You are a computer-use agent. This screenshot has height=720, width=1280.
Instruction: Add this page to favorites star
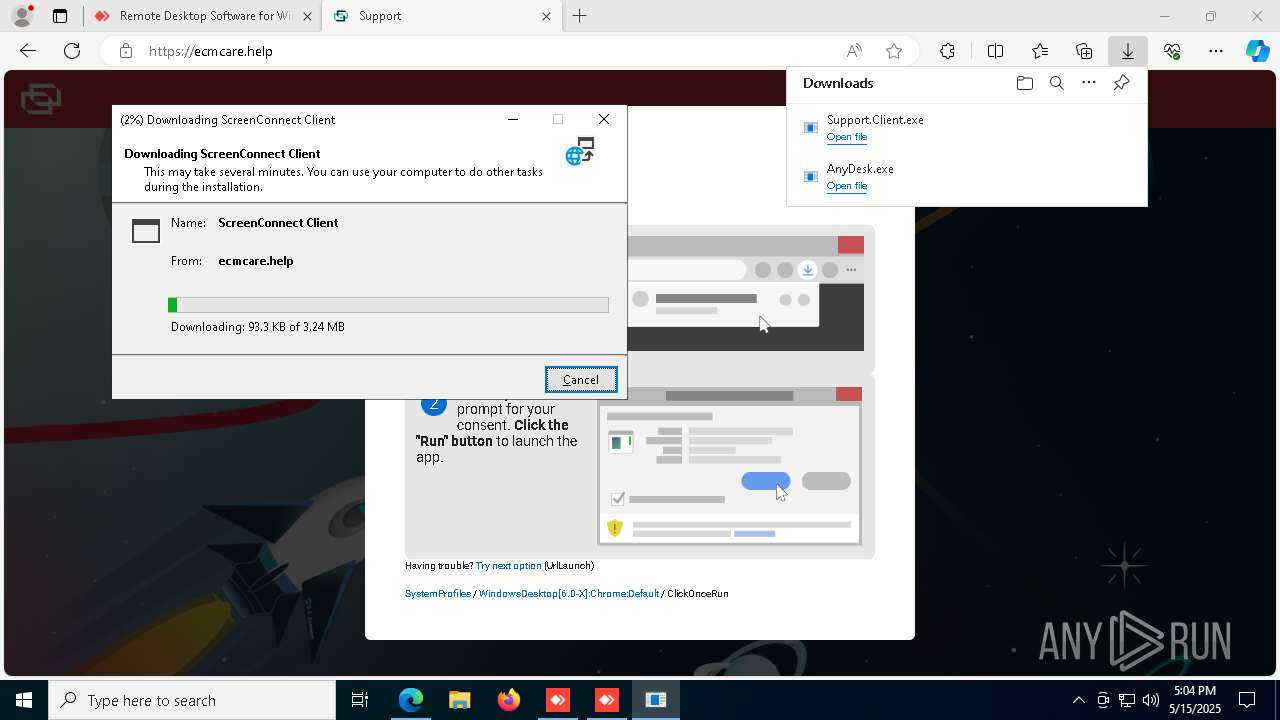click(x=894, y=51)
